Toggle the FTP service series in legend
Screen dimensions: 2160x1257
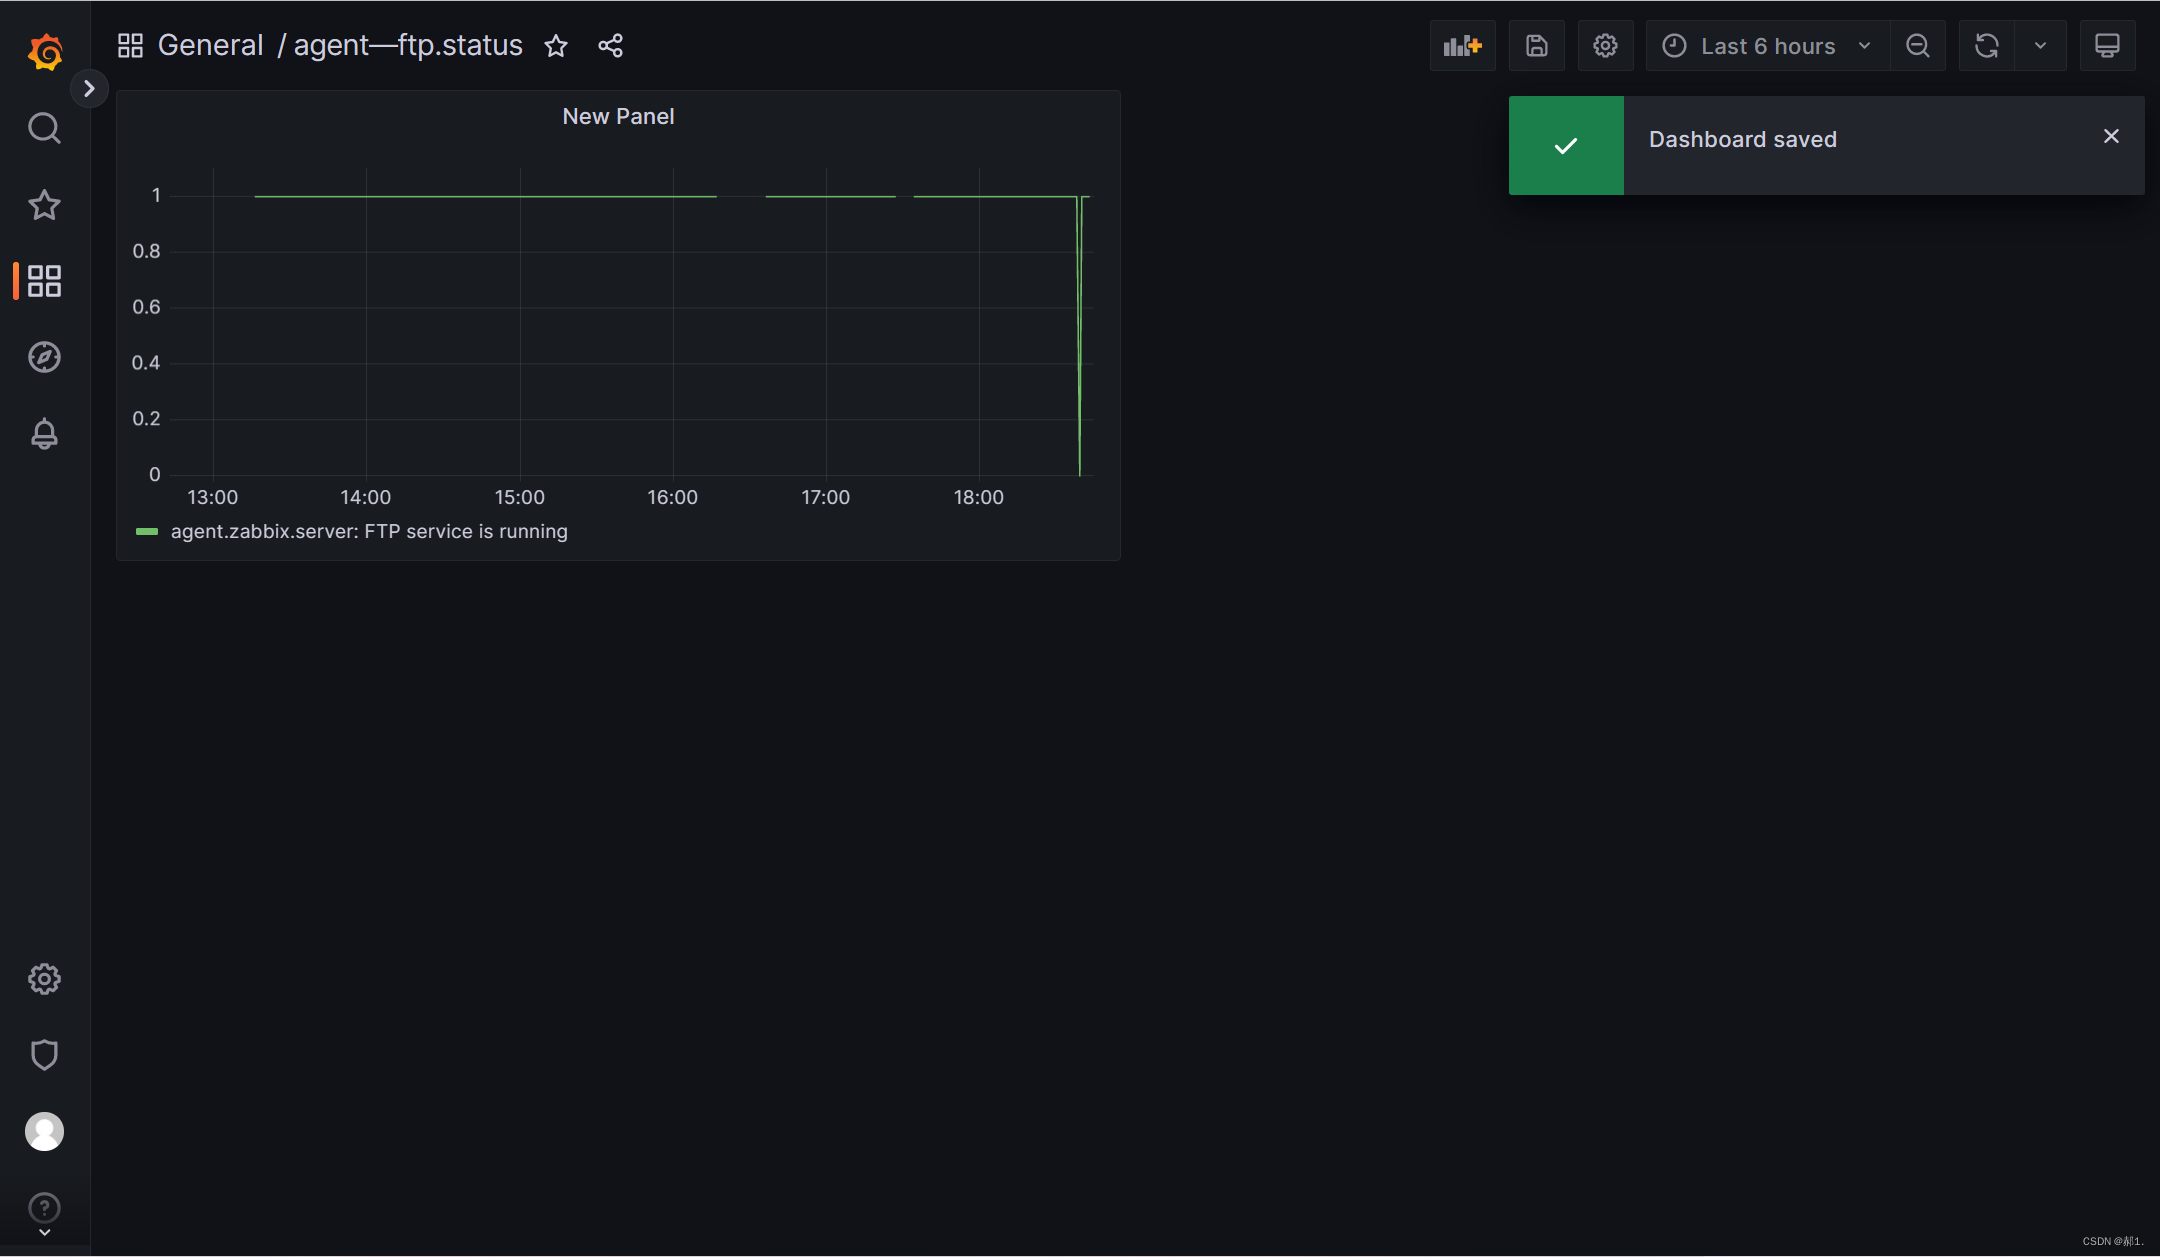369,531
